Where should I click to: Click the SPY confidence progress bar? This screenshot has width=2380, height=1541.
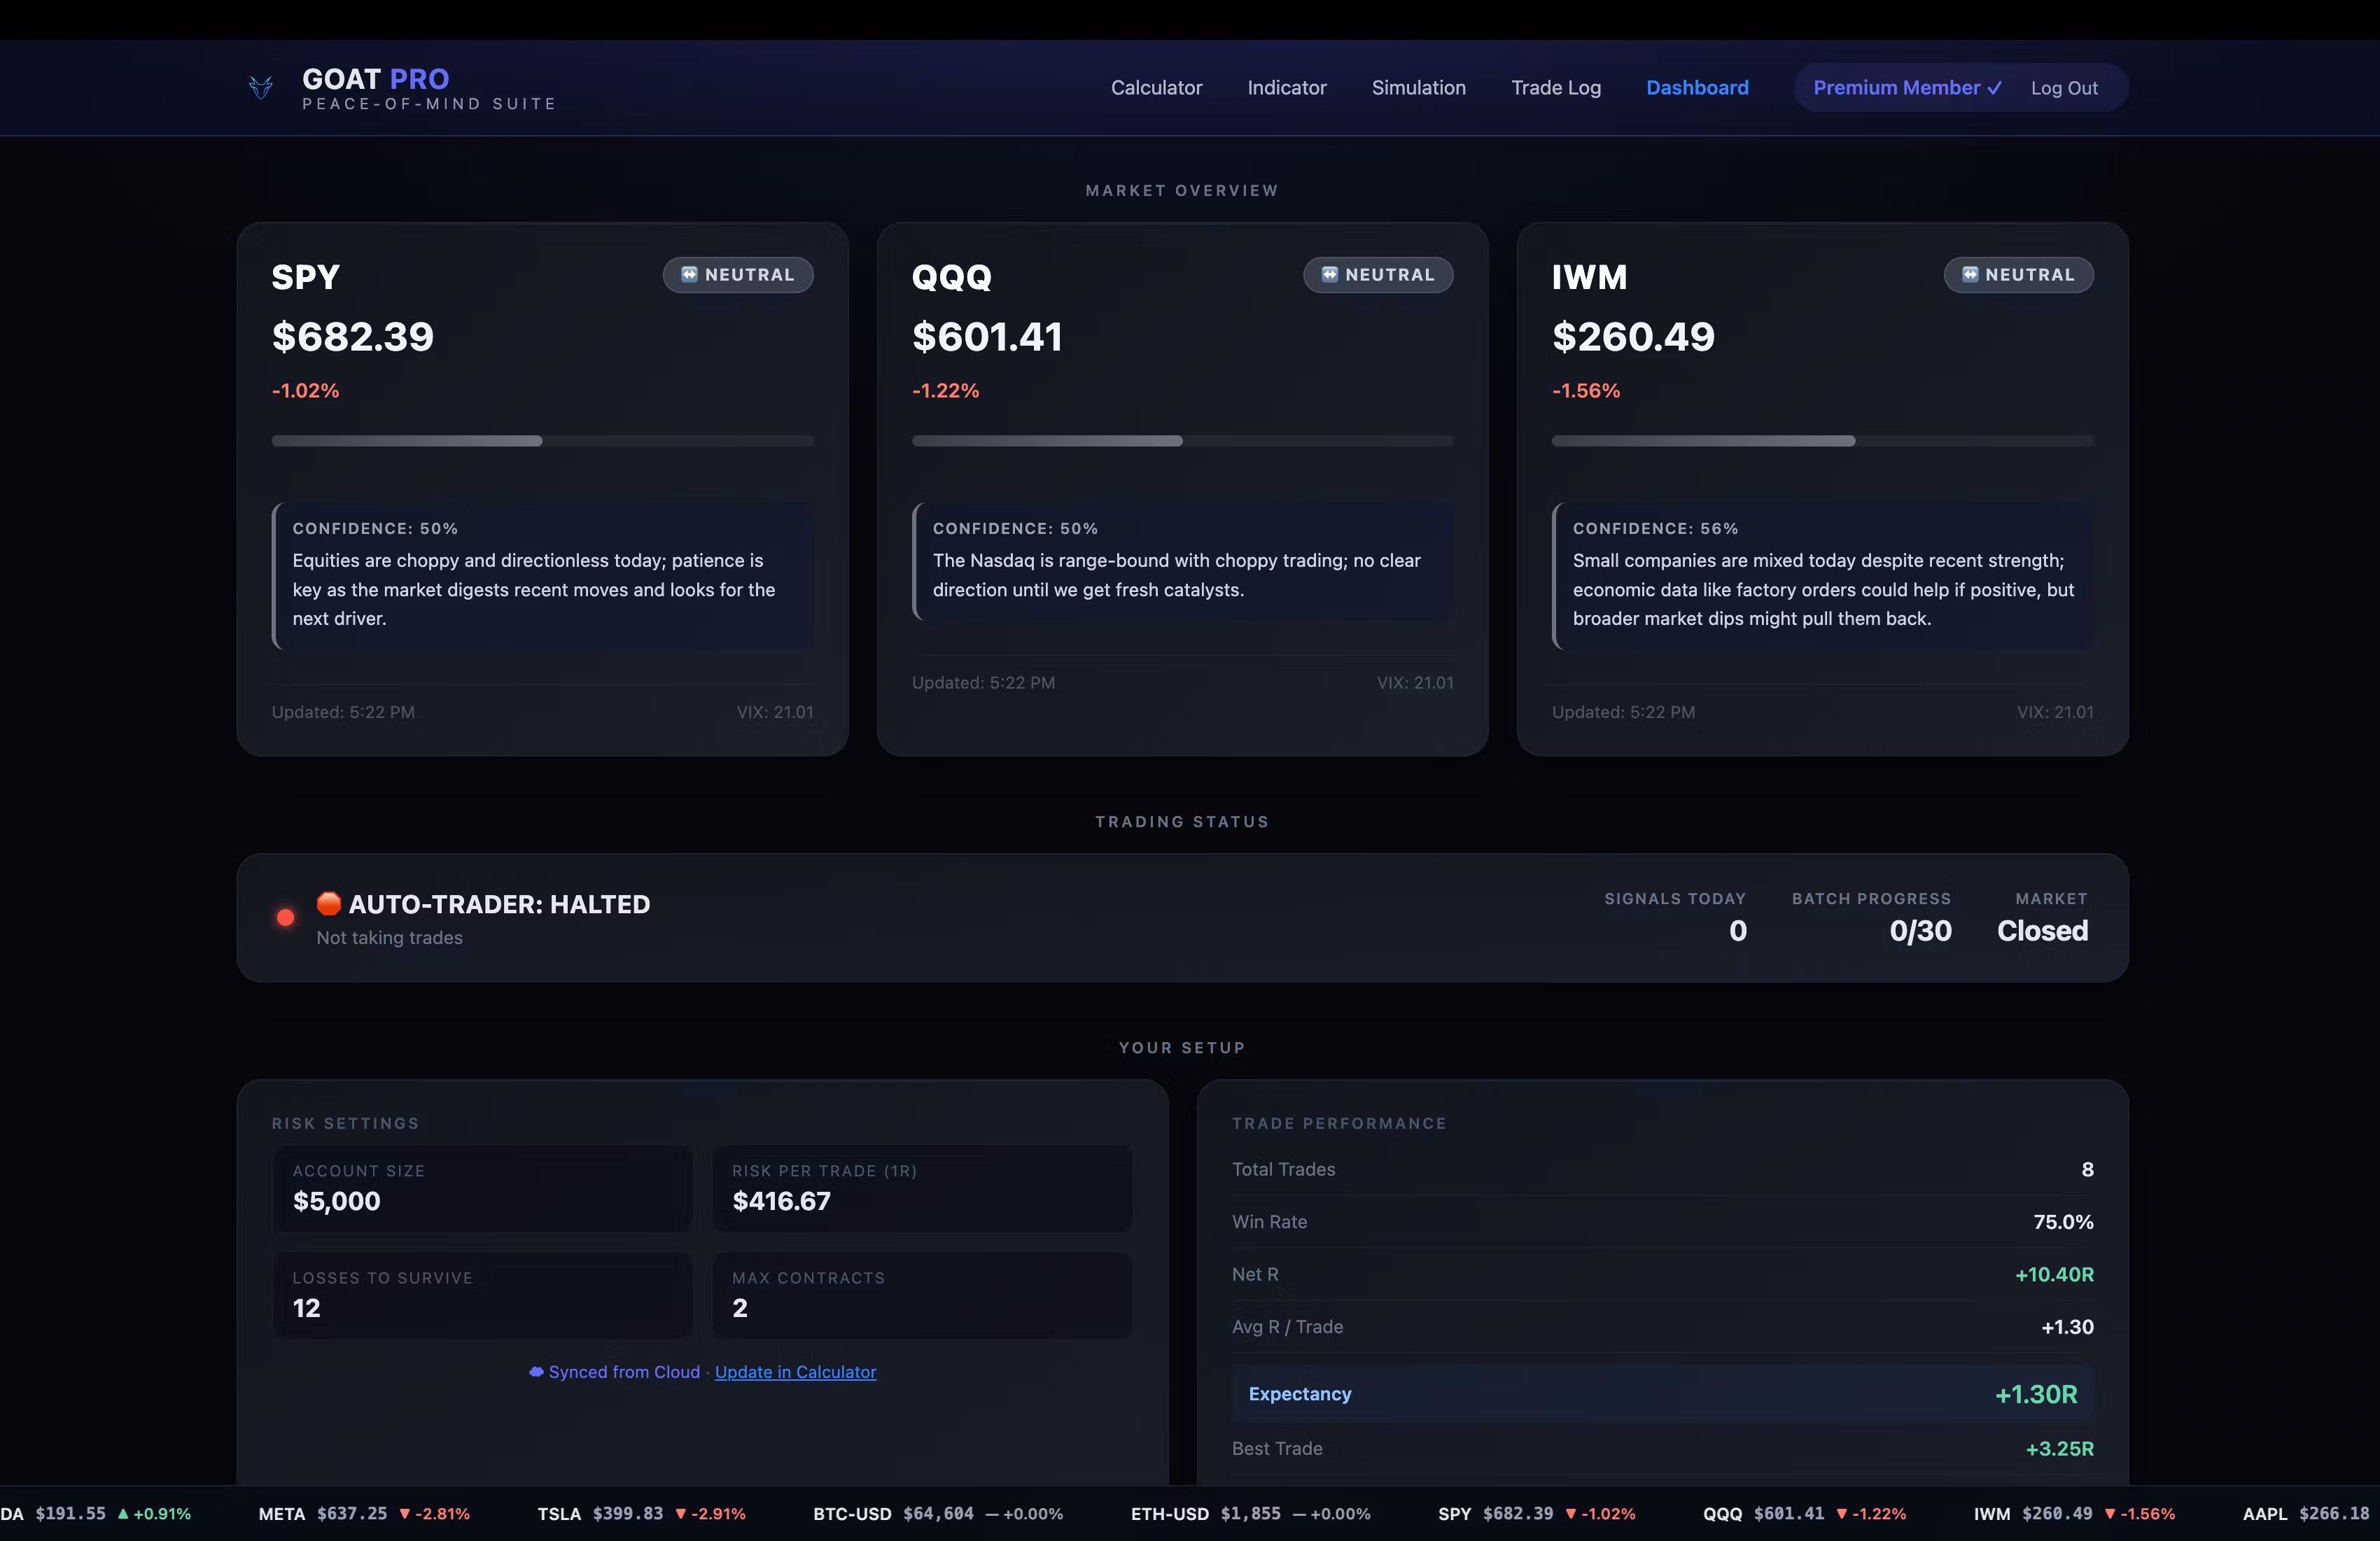pos(542,441)
